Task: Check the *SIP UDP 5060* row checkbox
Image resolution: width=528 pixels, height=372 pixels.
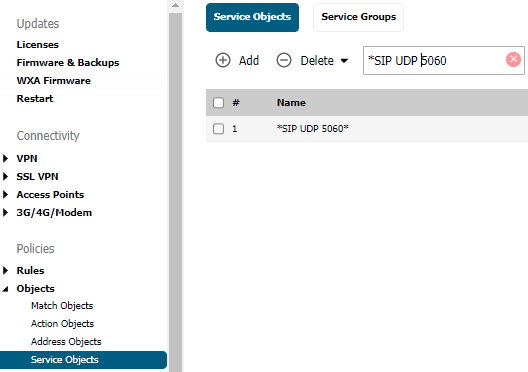Action: [218, 129]
